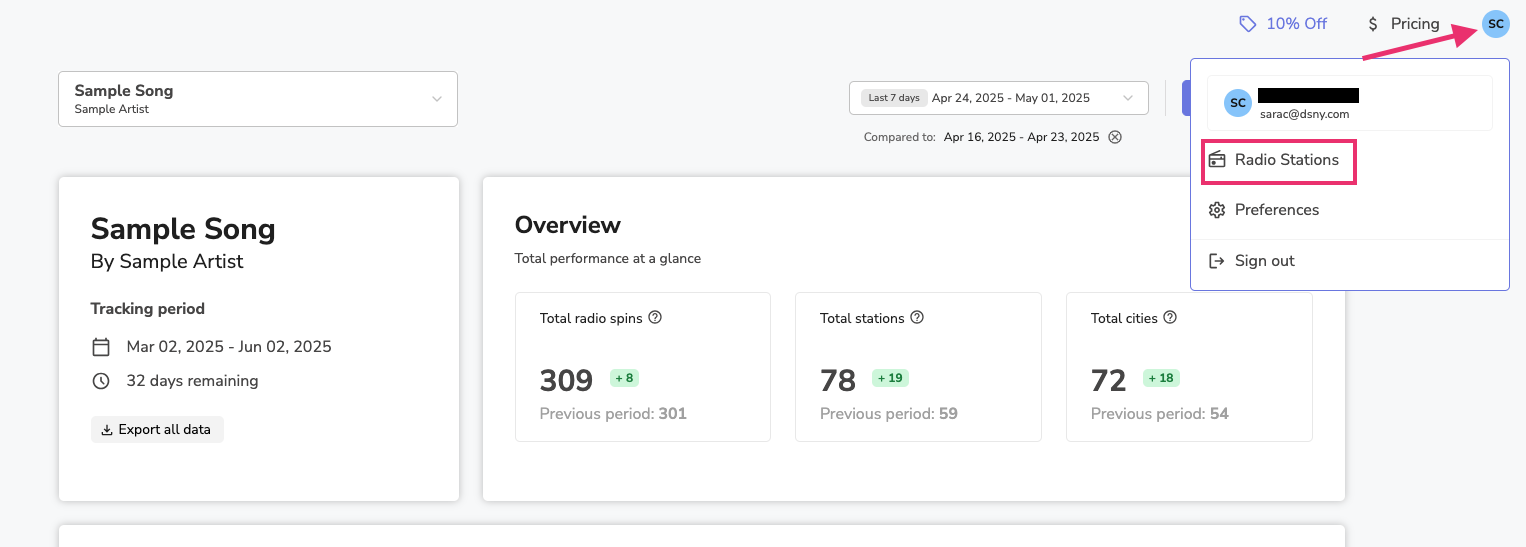Image resolution: width=1526 pixels, height=547 pixels.
Task: Click the Radio Stations radio icon
Action: pyautogui.click(x=1217, y=160)
